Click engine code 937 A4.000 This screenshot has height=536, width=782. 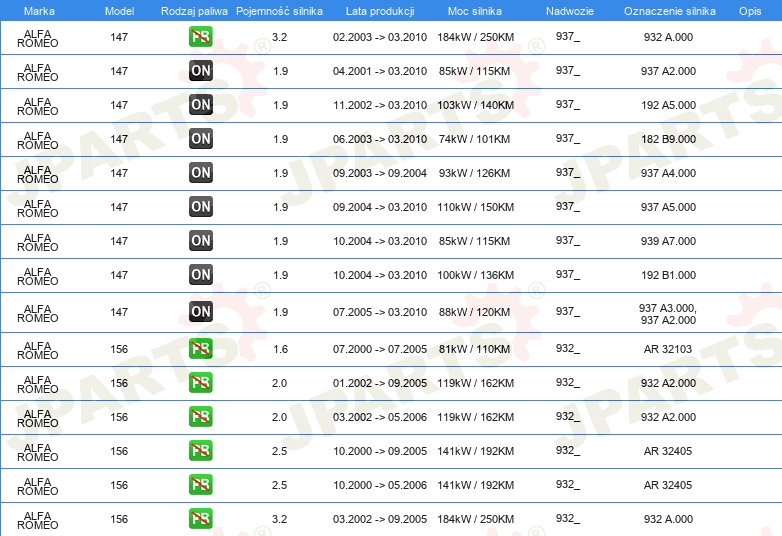[x=668, y=173]
